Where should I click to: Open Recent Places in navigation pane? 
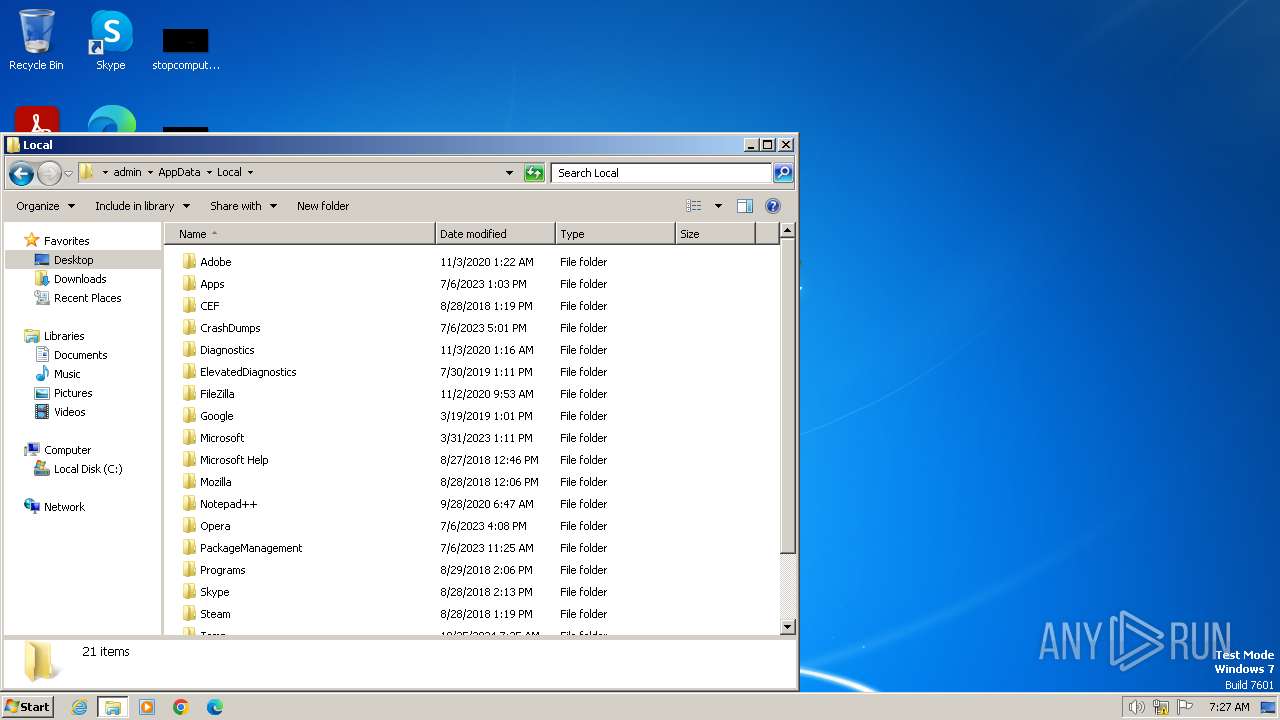[x=87, y=298]
